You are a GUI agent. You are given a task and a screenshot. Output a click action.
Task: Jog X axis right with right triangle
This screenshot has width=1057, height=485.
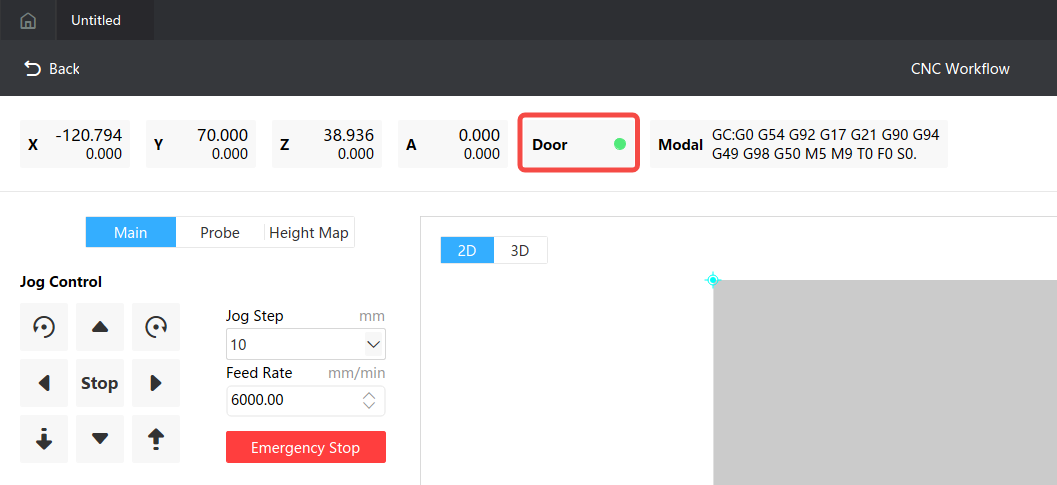tap(156, 383)
